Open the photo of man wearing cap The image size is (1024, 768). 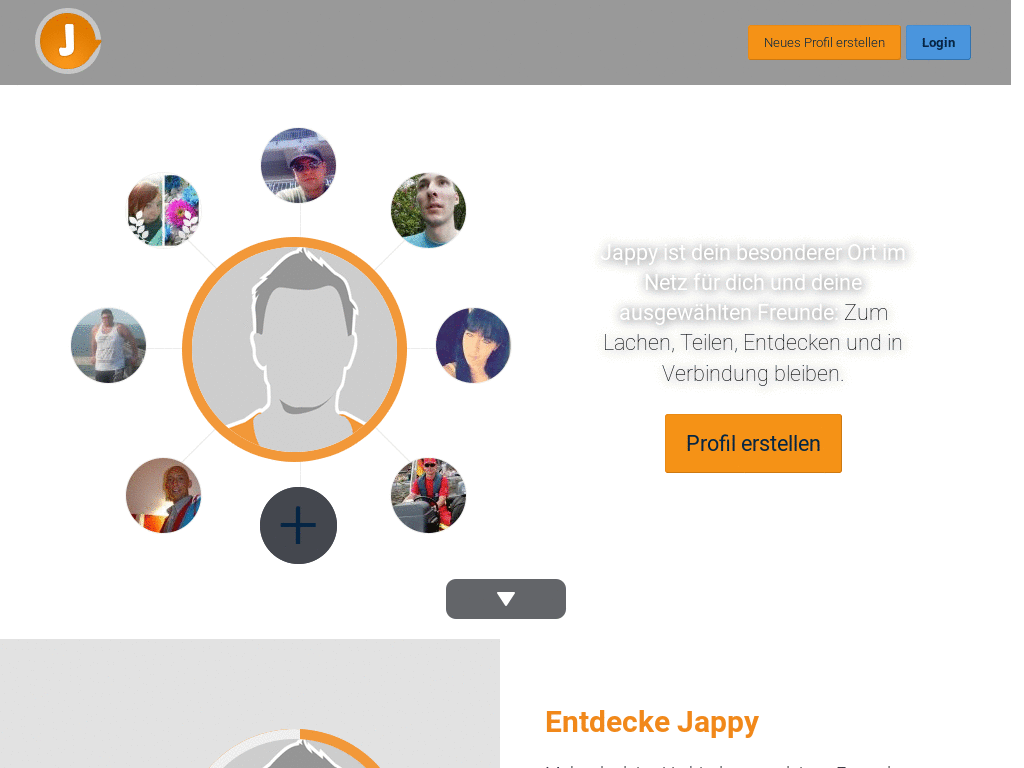[x=298, y=165]
